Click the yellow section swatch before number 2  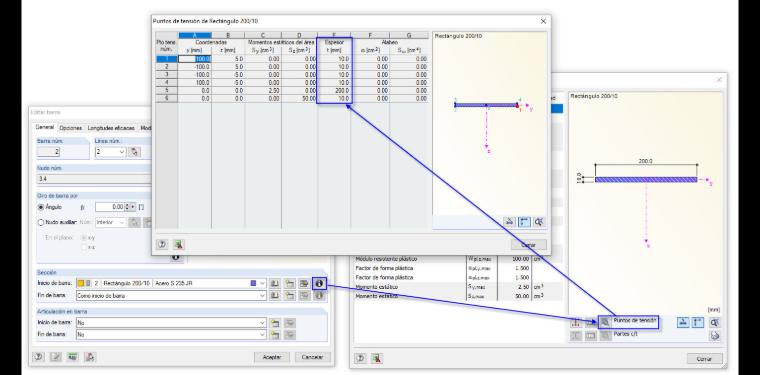tap(80, 283)
